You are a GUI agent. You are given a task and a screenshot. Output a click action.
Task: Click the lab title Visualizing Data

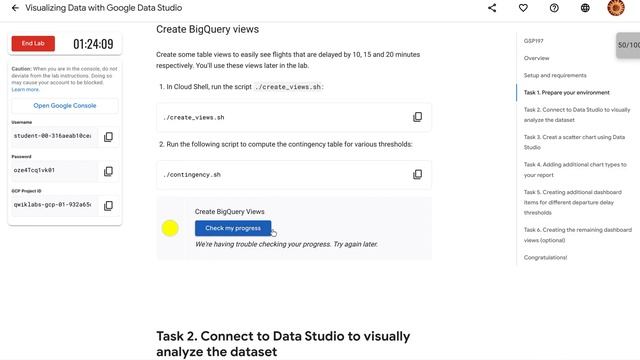coord(104,8)
